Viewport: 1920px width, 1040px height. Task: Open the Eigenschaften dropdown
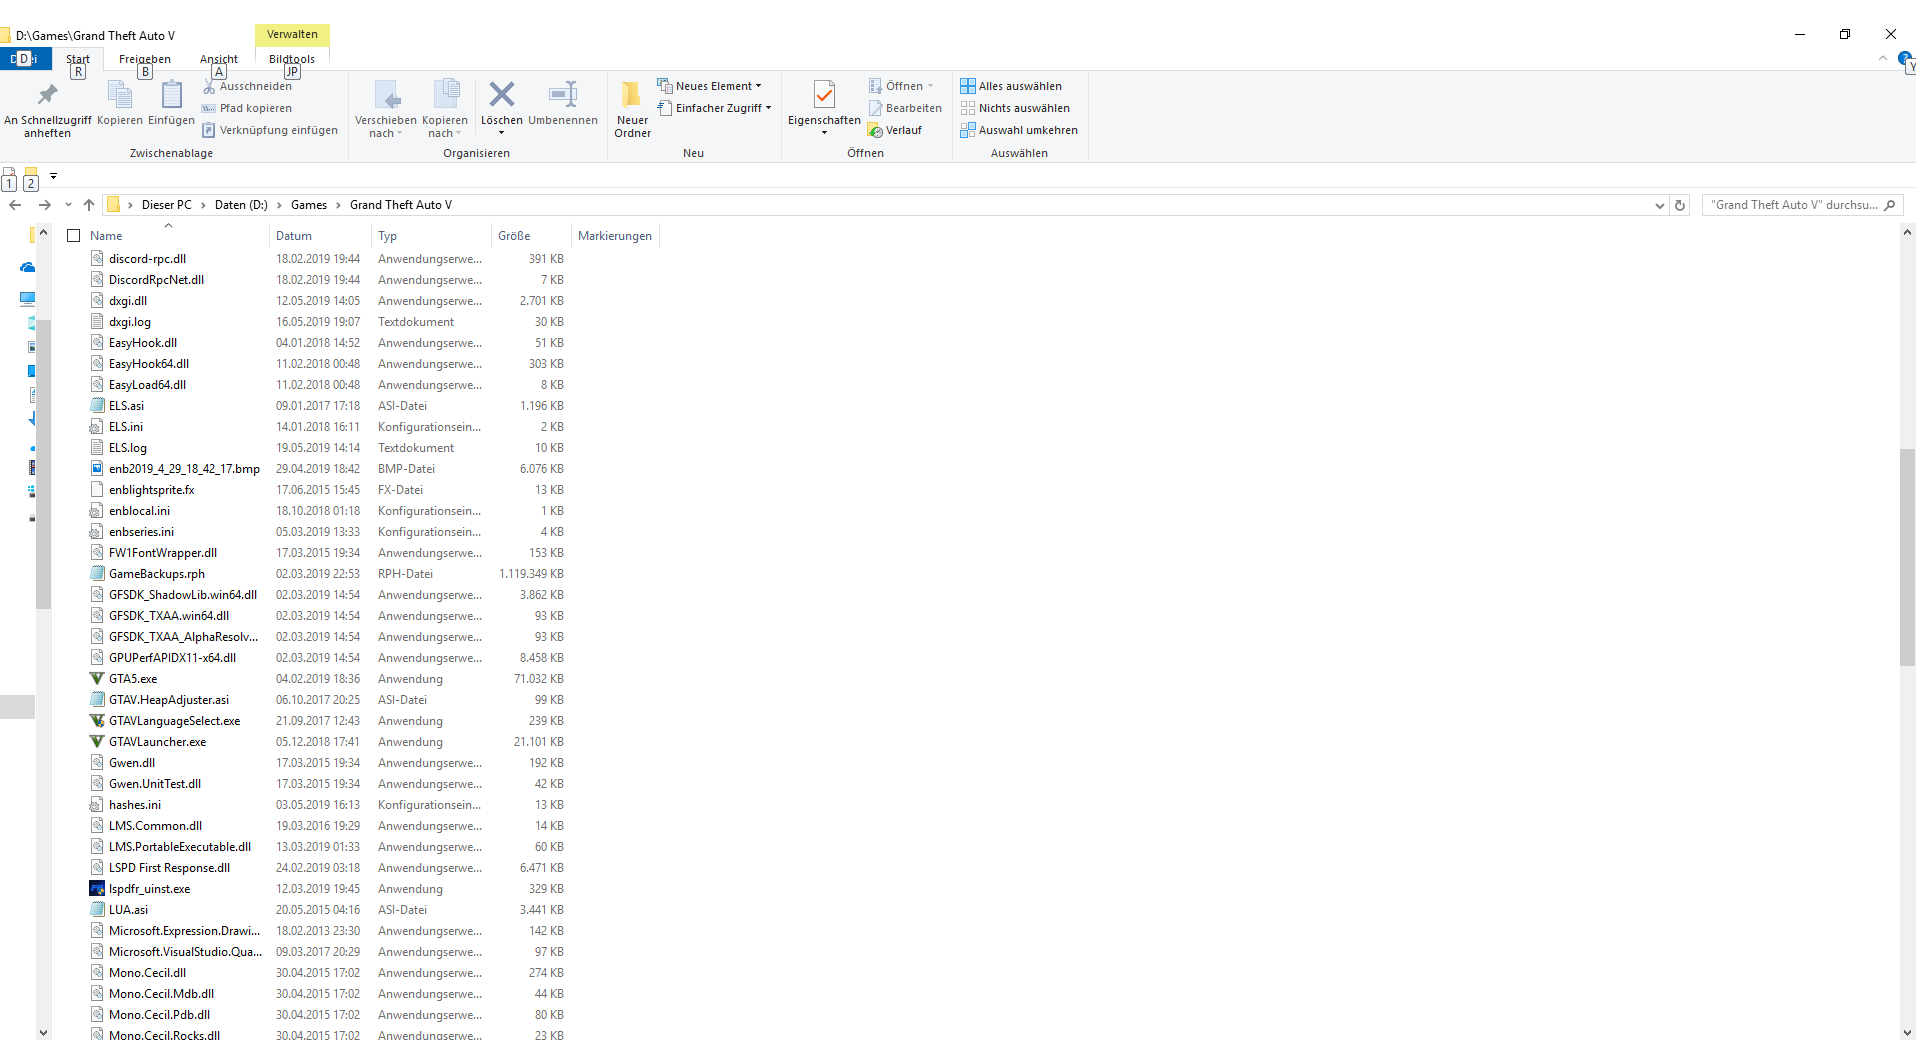pos(824,132)
